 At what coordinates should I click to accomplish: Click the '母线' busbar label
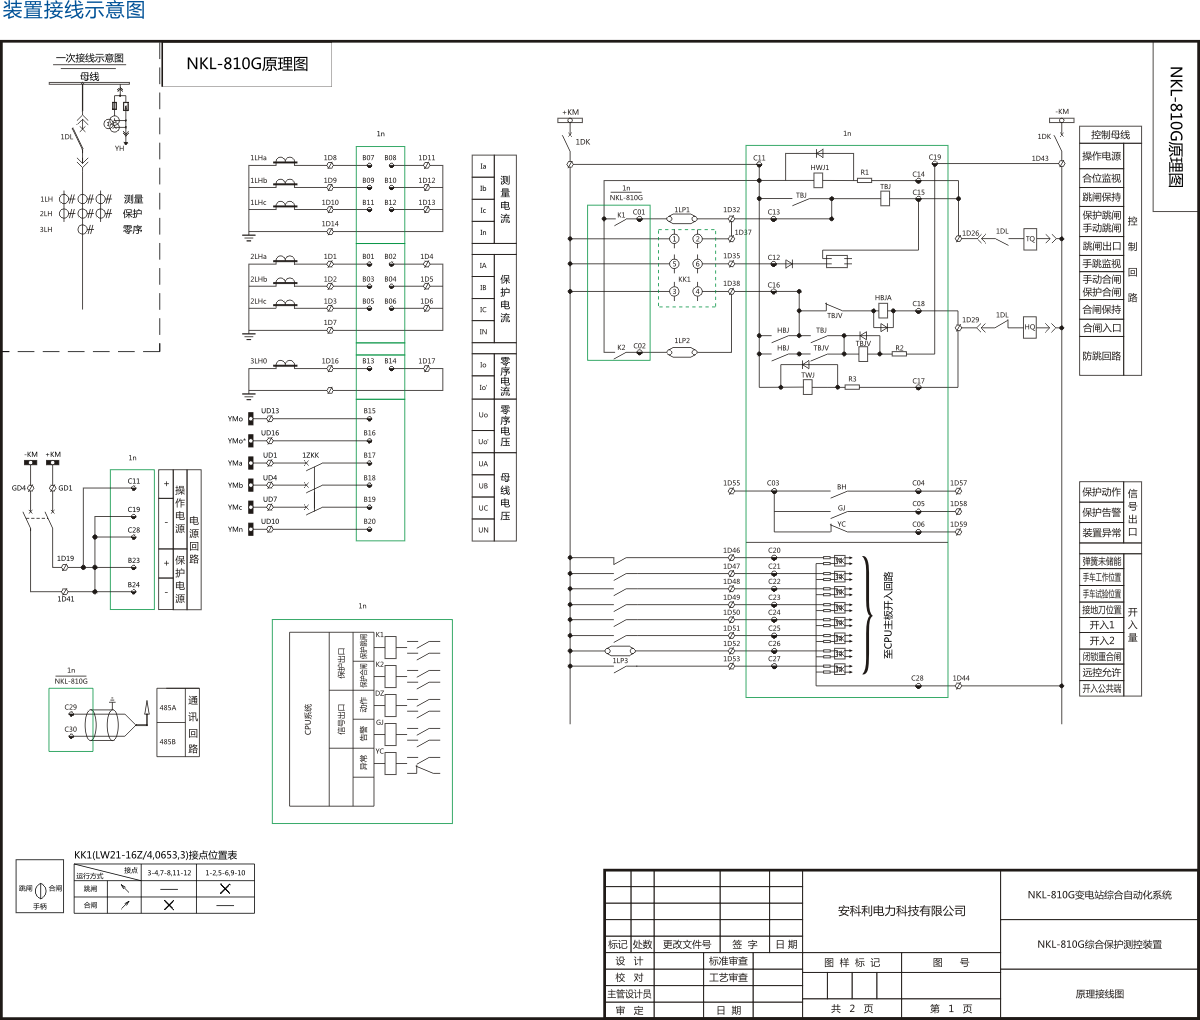90,76
